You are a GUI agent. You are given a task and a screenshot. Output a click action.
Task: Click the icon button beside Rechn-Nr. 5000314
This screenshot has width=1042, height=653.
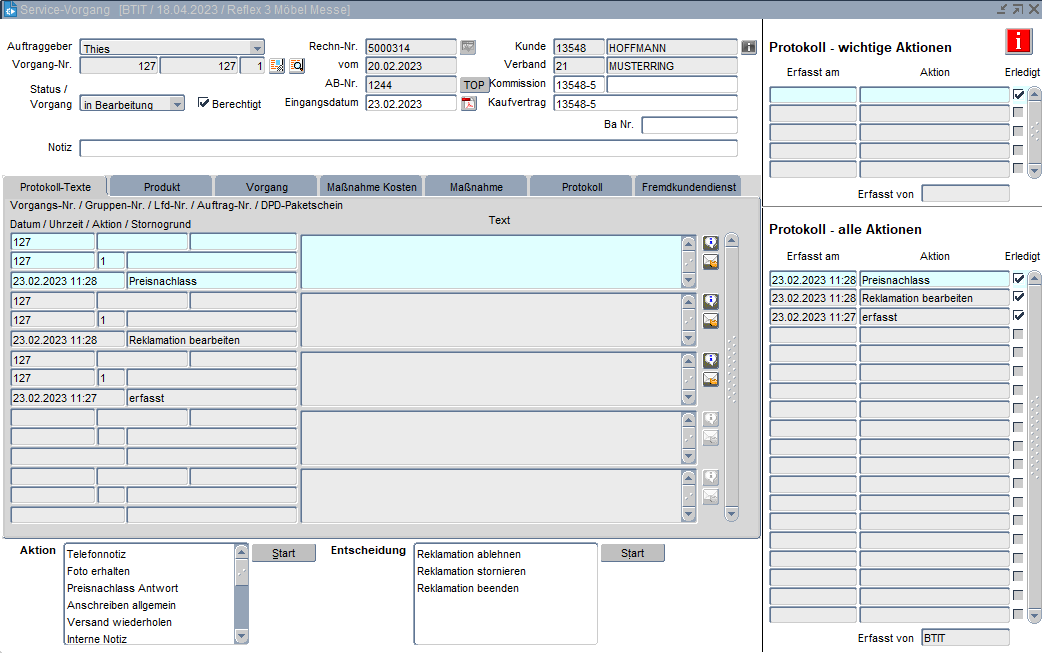coord(468,47)
